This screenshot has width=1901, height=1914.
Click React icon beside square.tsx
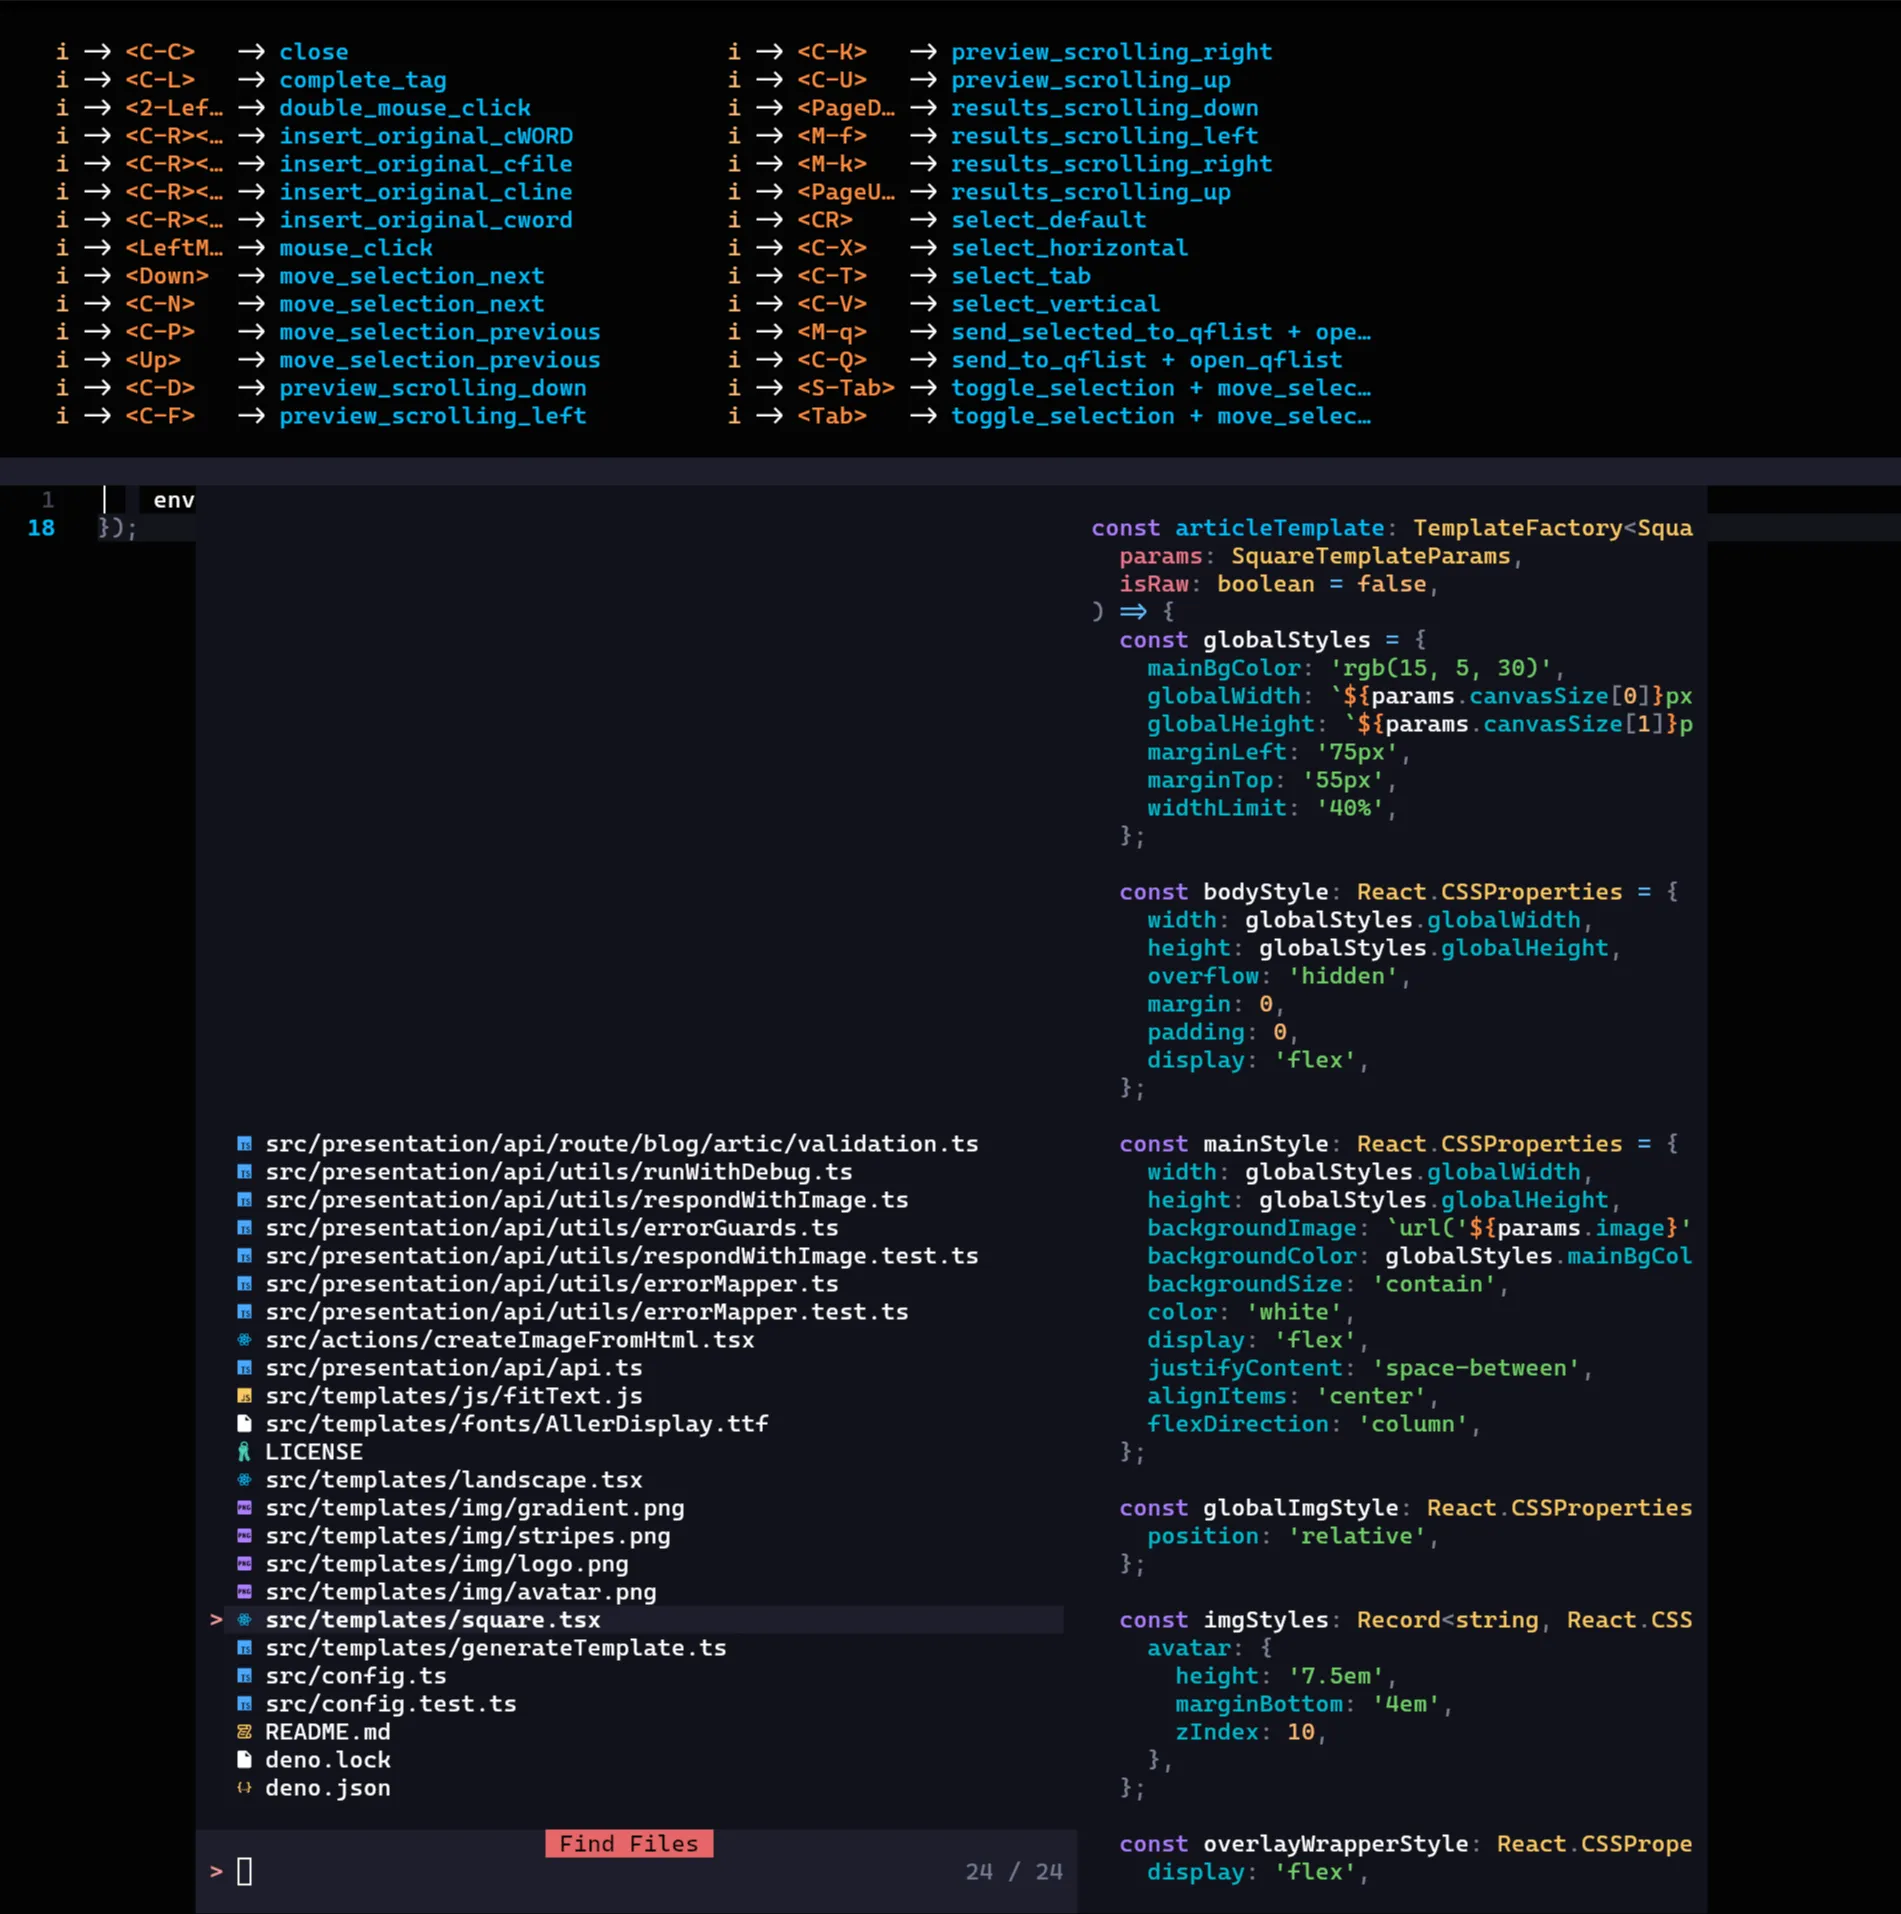244,1620
